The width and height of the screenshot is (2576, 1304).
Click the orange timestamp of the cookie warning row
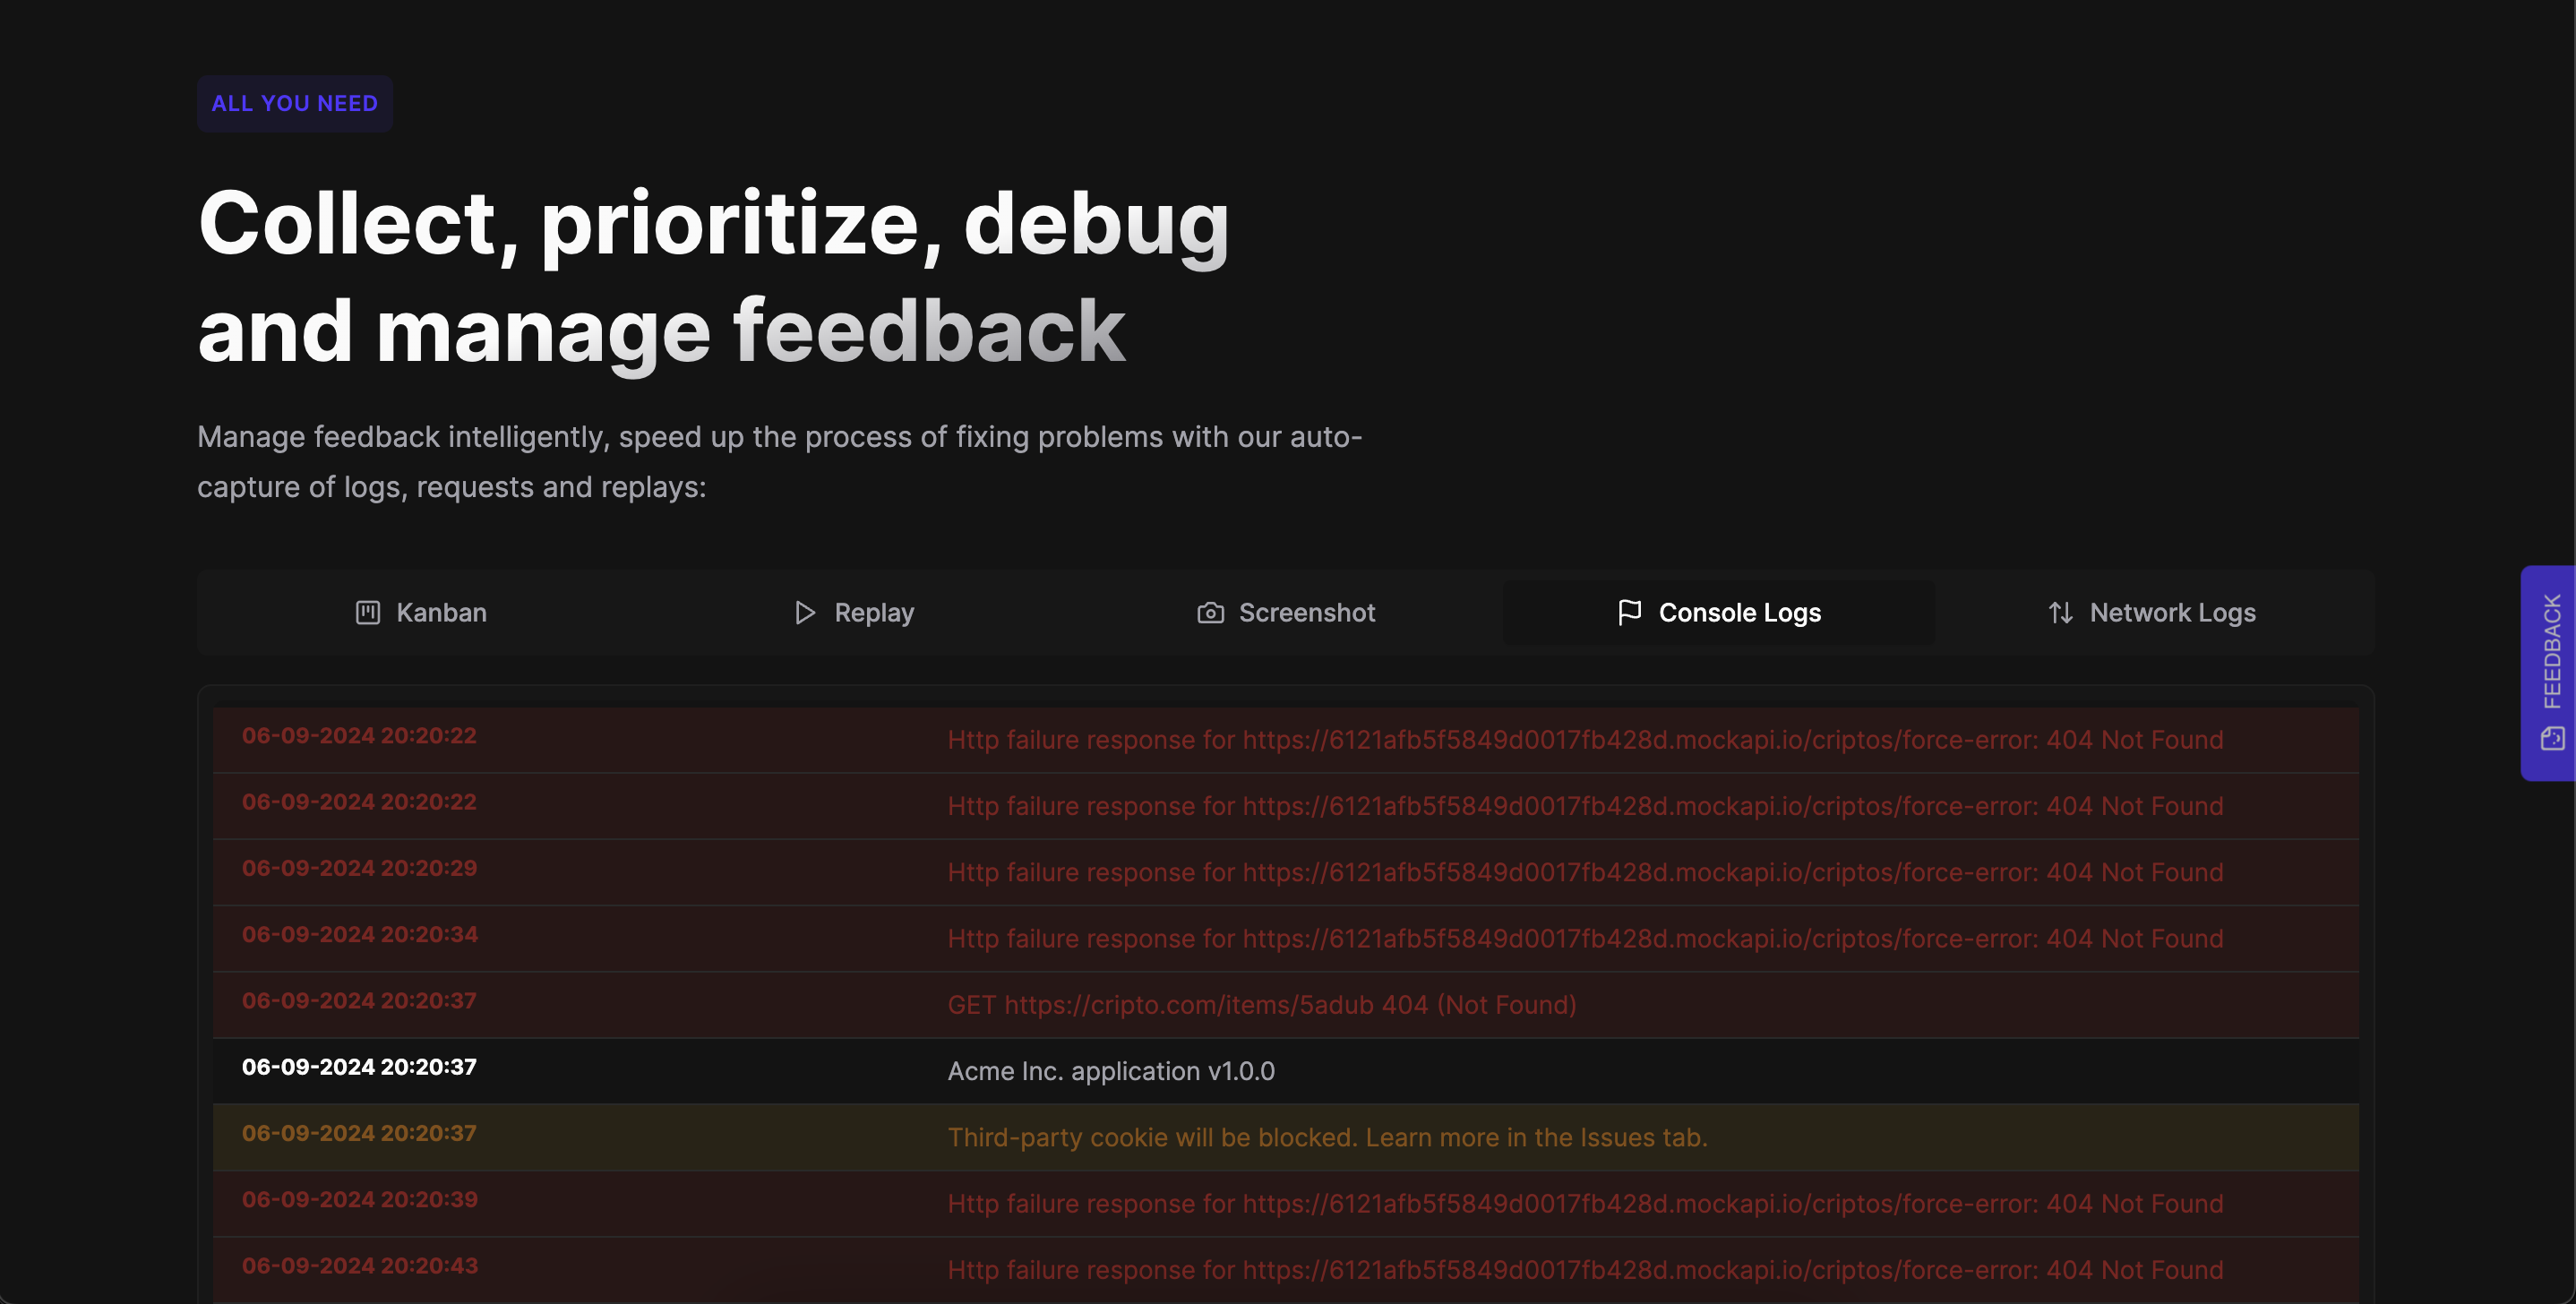(x=359, y=1133)
